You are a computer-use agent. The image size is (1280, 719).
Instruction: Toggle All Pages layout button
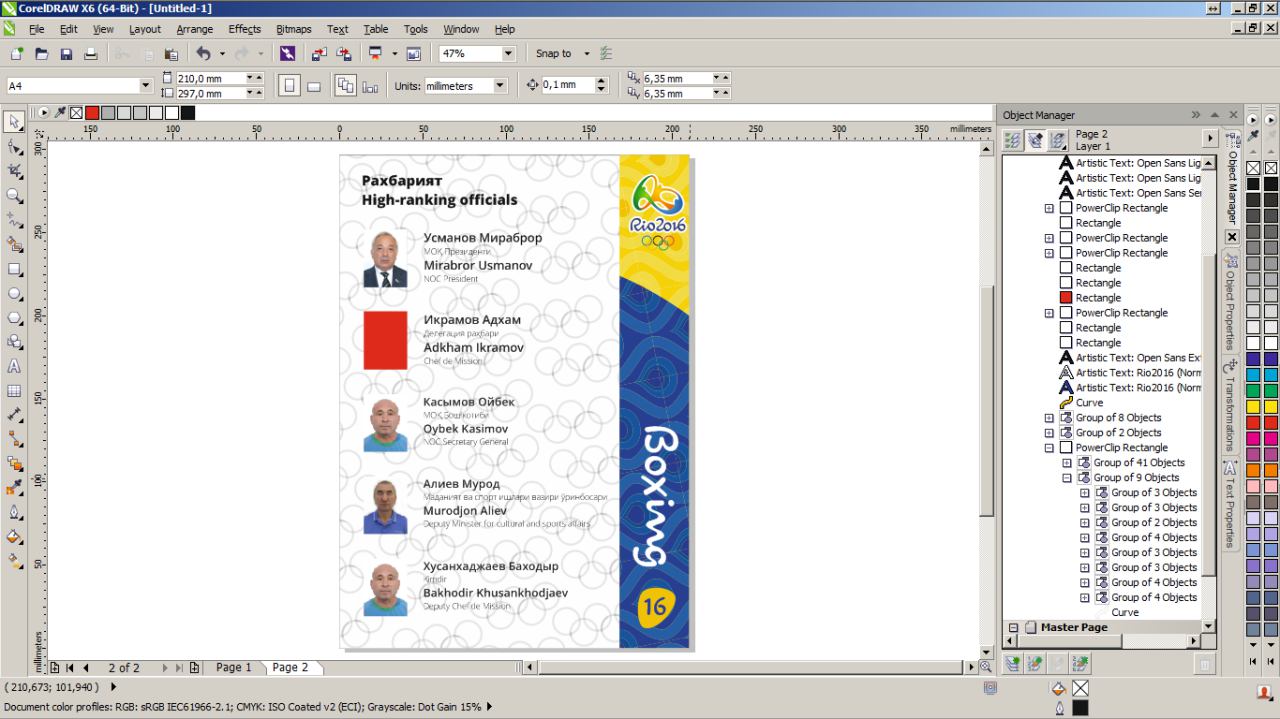click(x=345, y=86)
